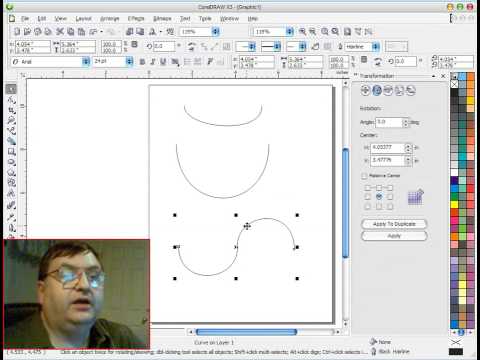Viewport: 480px width, 360px height.
Task: Open the Scale and Mirror transformation tab
Action: (x=388, y=90)
